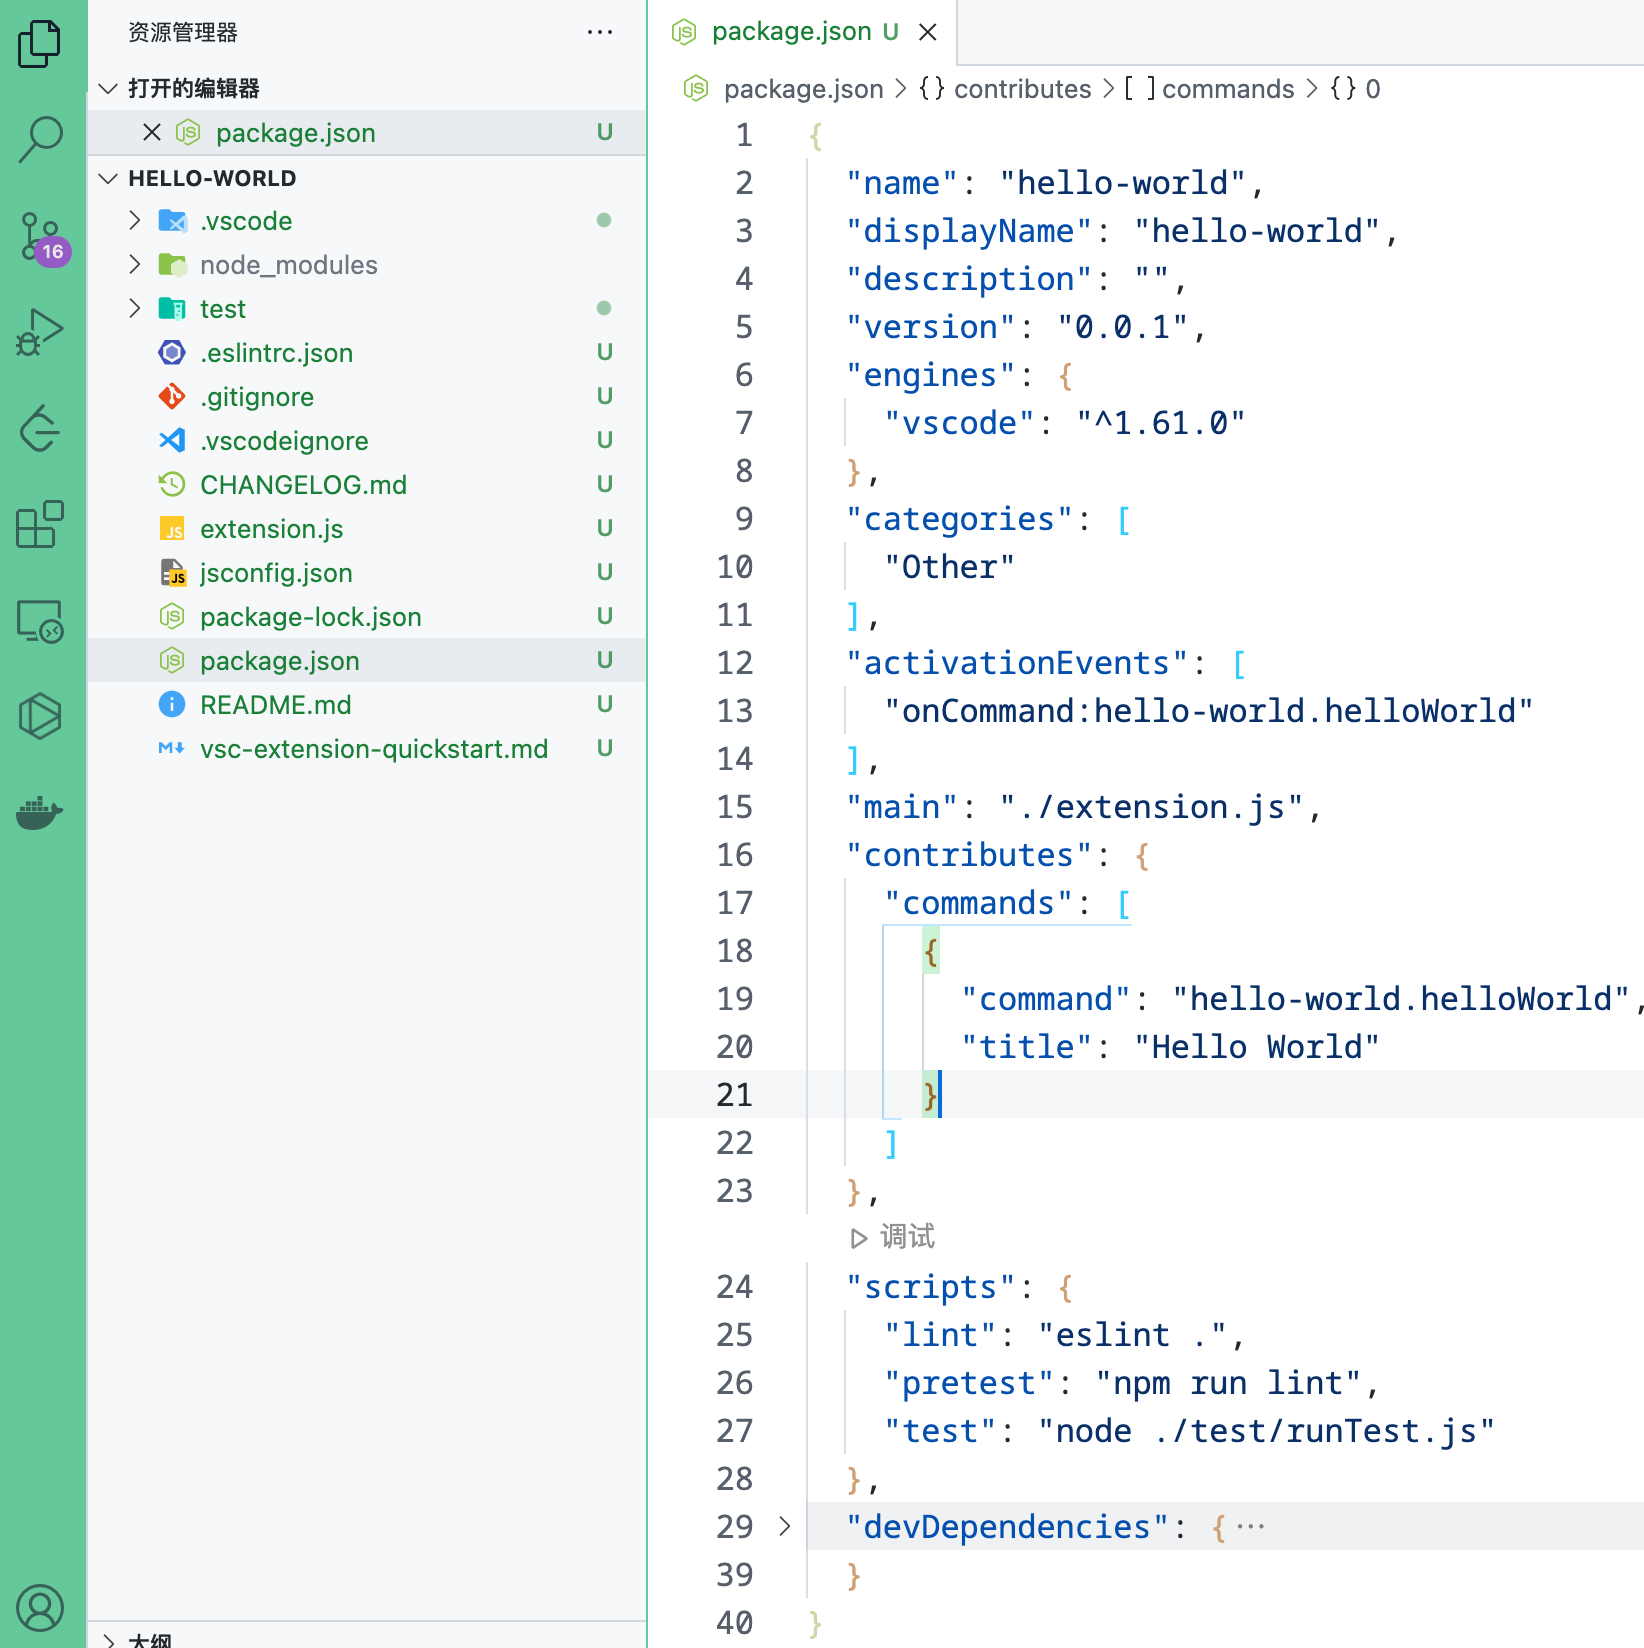Viewport: 1644px width, 1648px height.
Task: Click the "^1.61.0" vscode engine value
Action: 1161,423
